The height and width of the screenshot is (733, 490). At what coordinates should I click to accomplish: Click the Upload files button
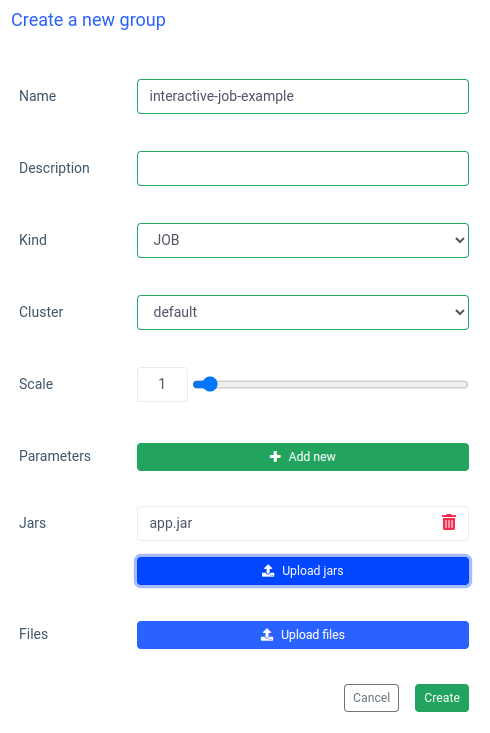(x=303, y=635)
